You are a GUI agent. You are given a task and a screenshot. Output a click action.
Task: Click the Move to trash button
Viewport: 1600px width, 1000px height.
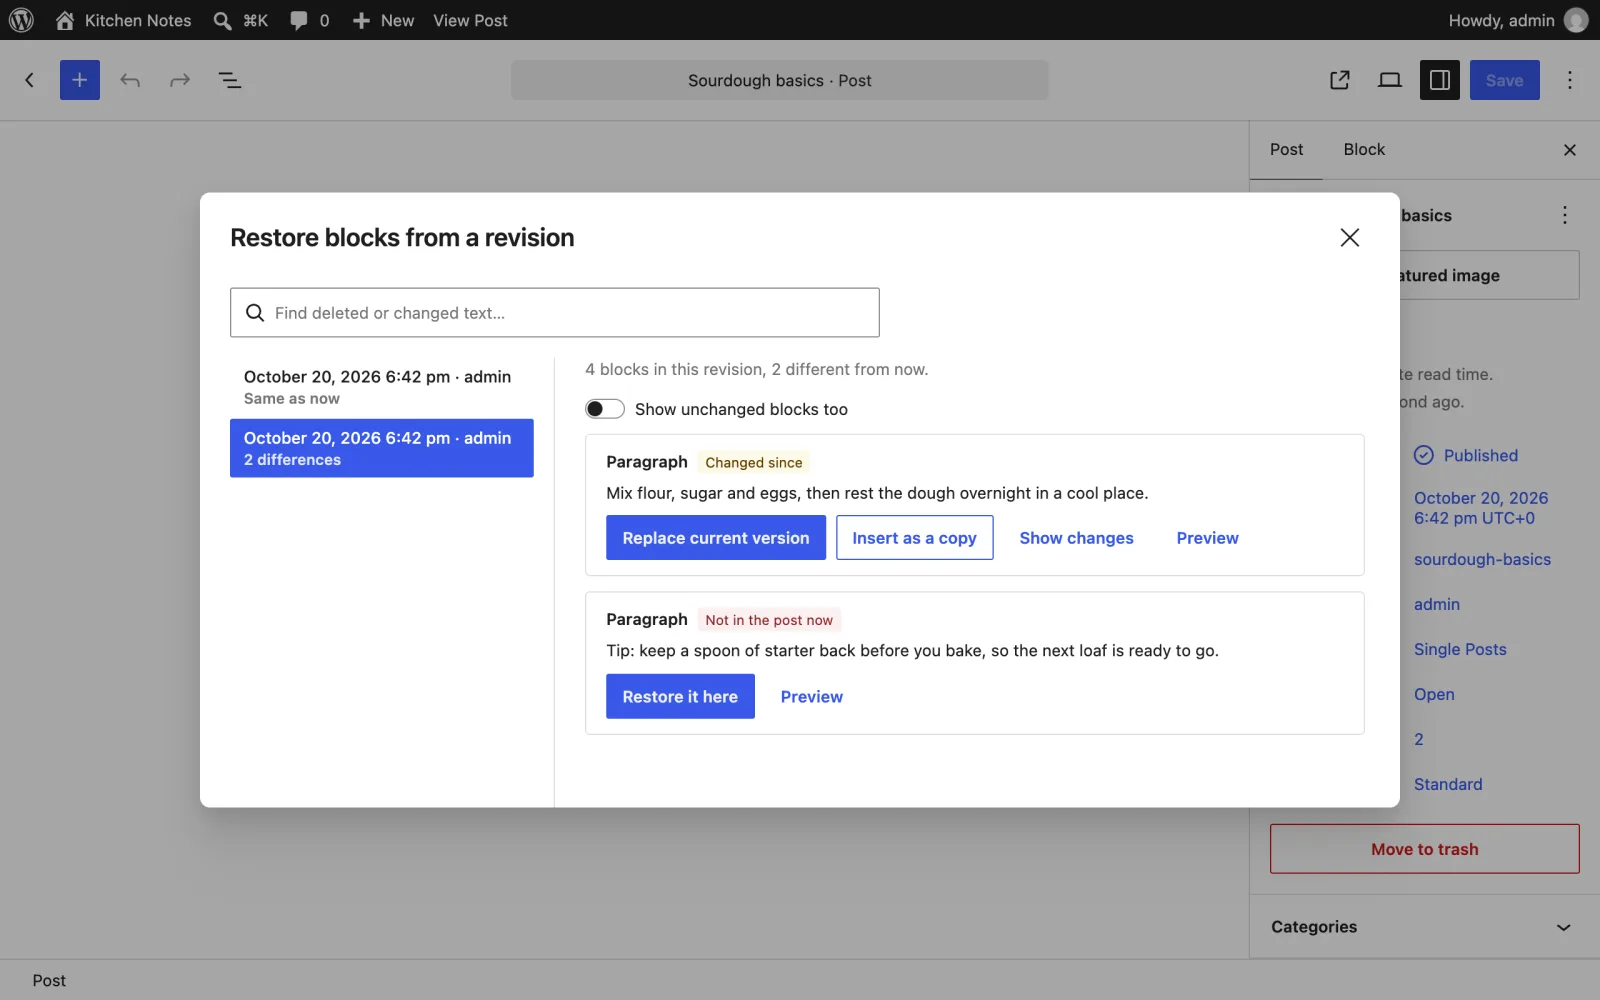pyautogui.click(x=1425, y=849)
